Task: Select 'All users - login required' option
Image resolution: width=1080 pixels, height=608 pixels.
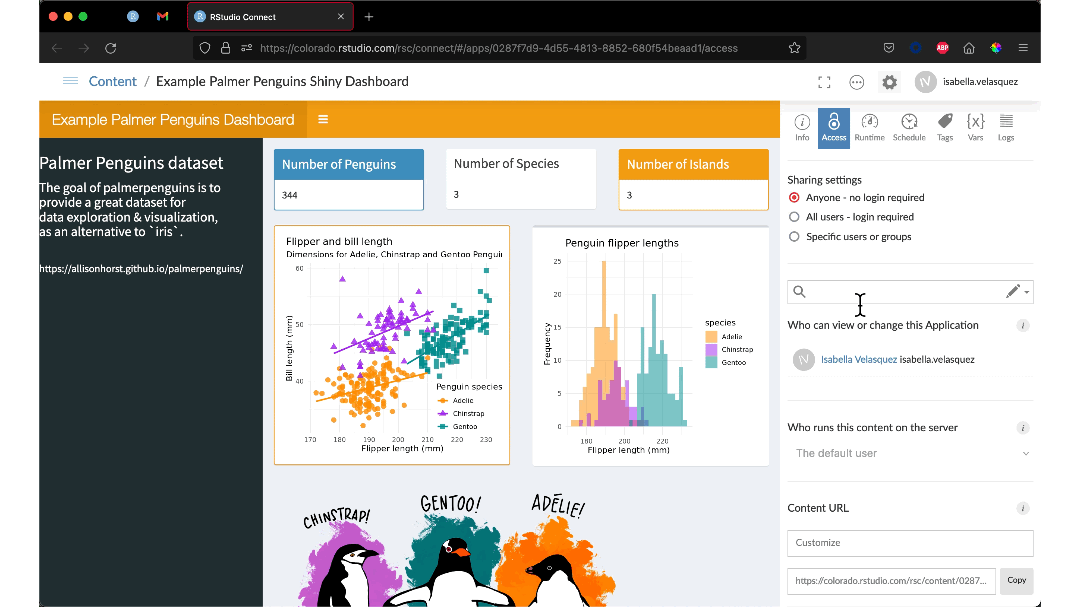Action: tap(795, 217)
